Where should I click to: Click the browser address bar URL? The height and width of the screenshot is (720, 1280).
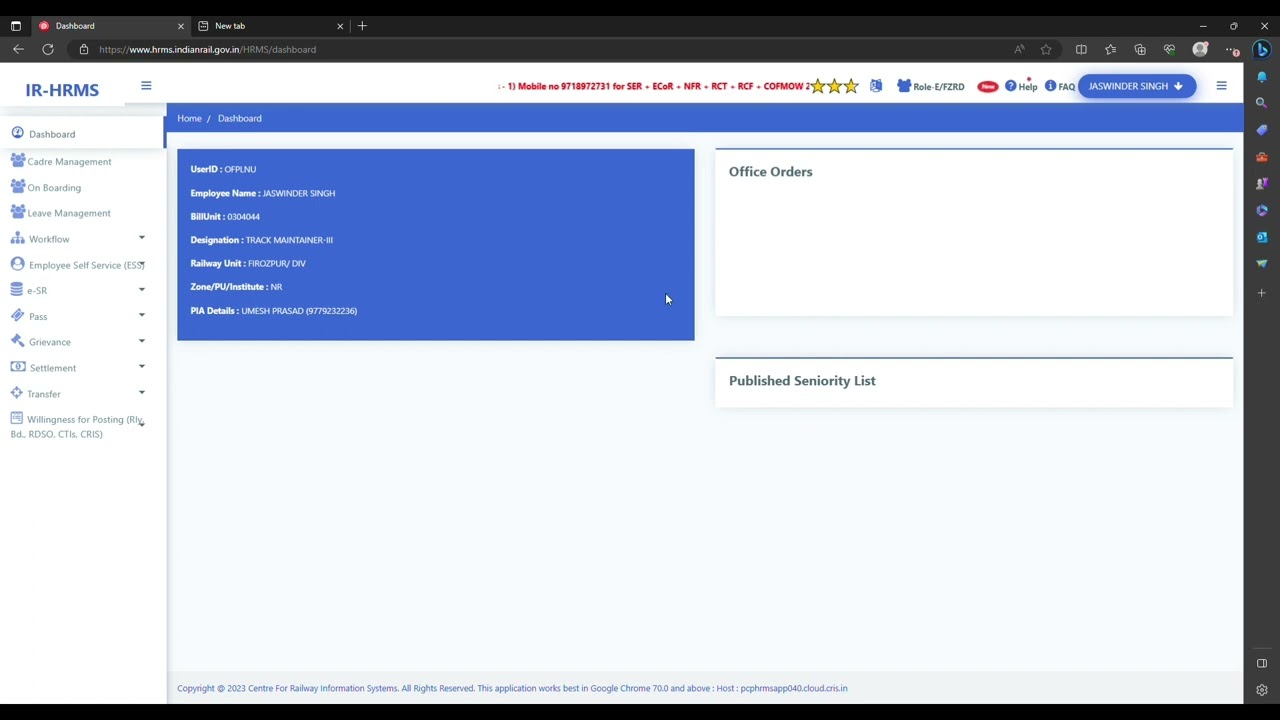[x=208, y=49]
